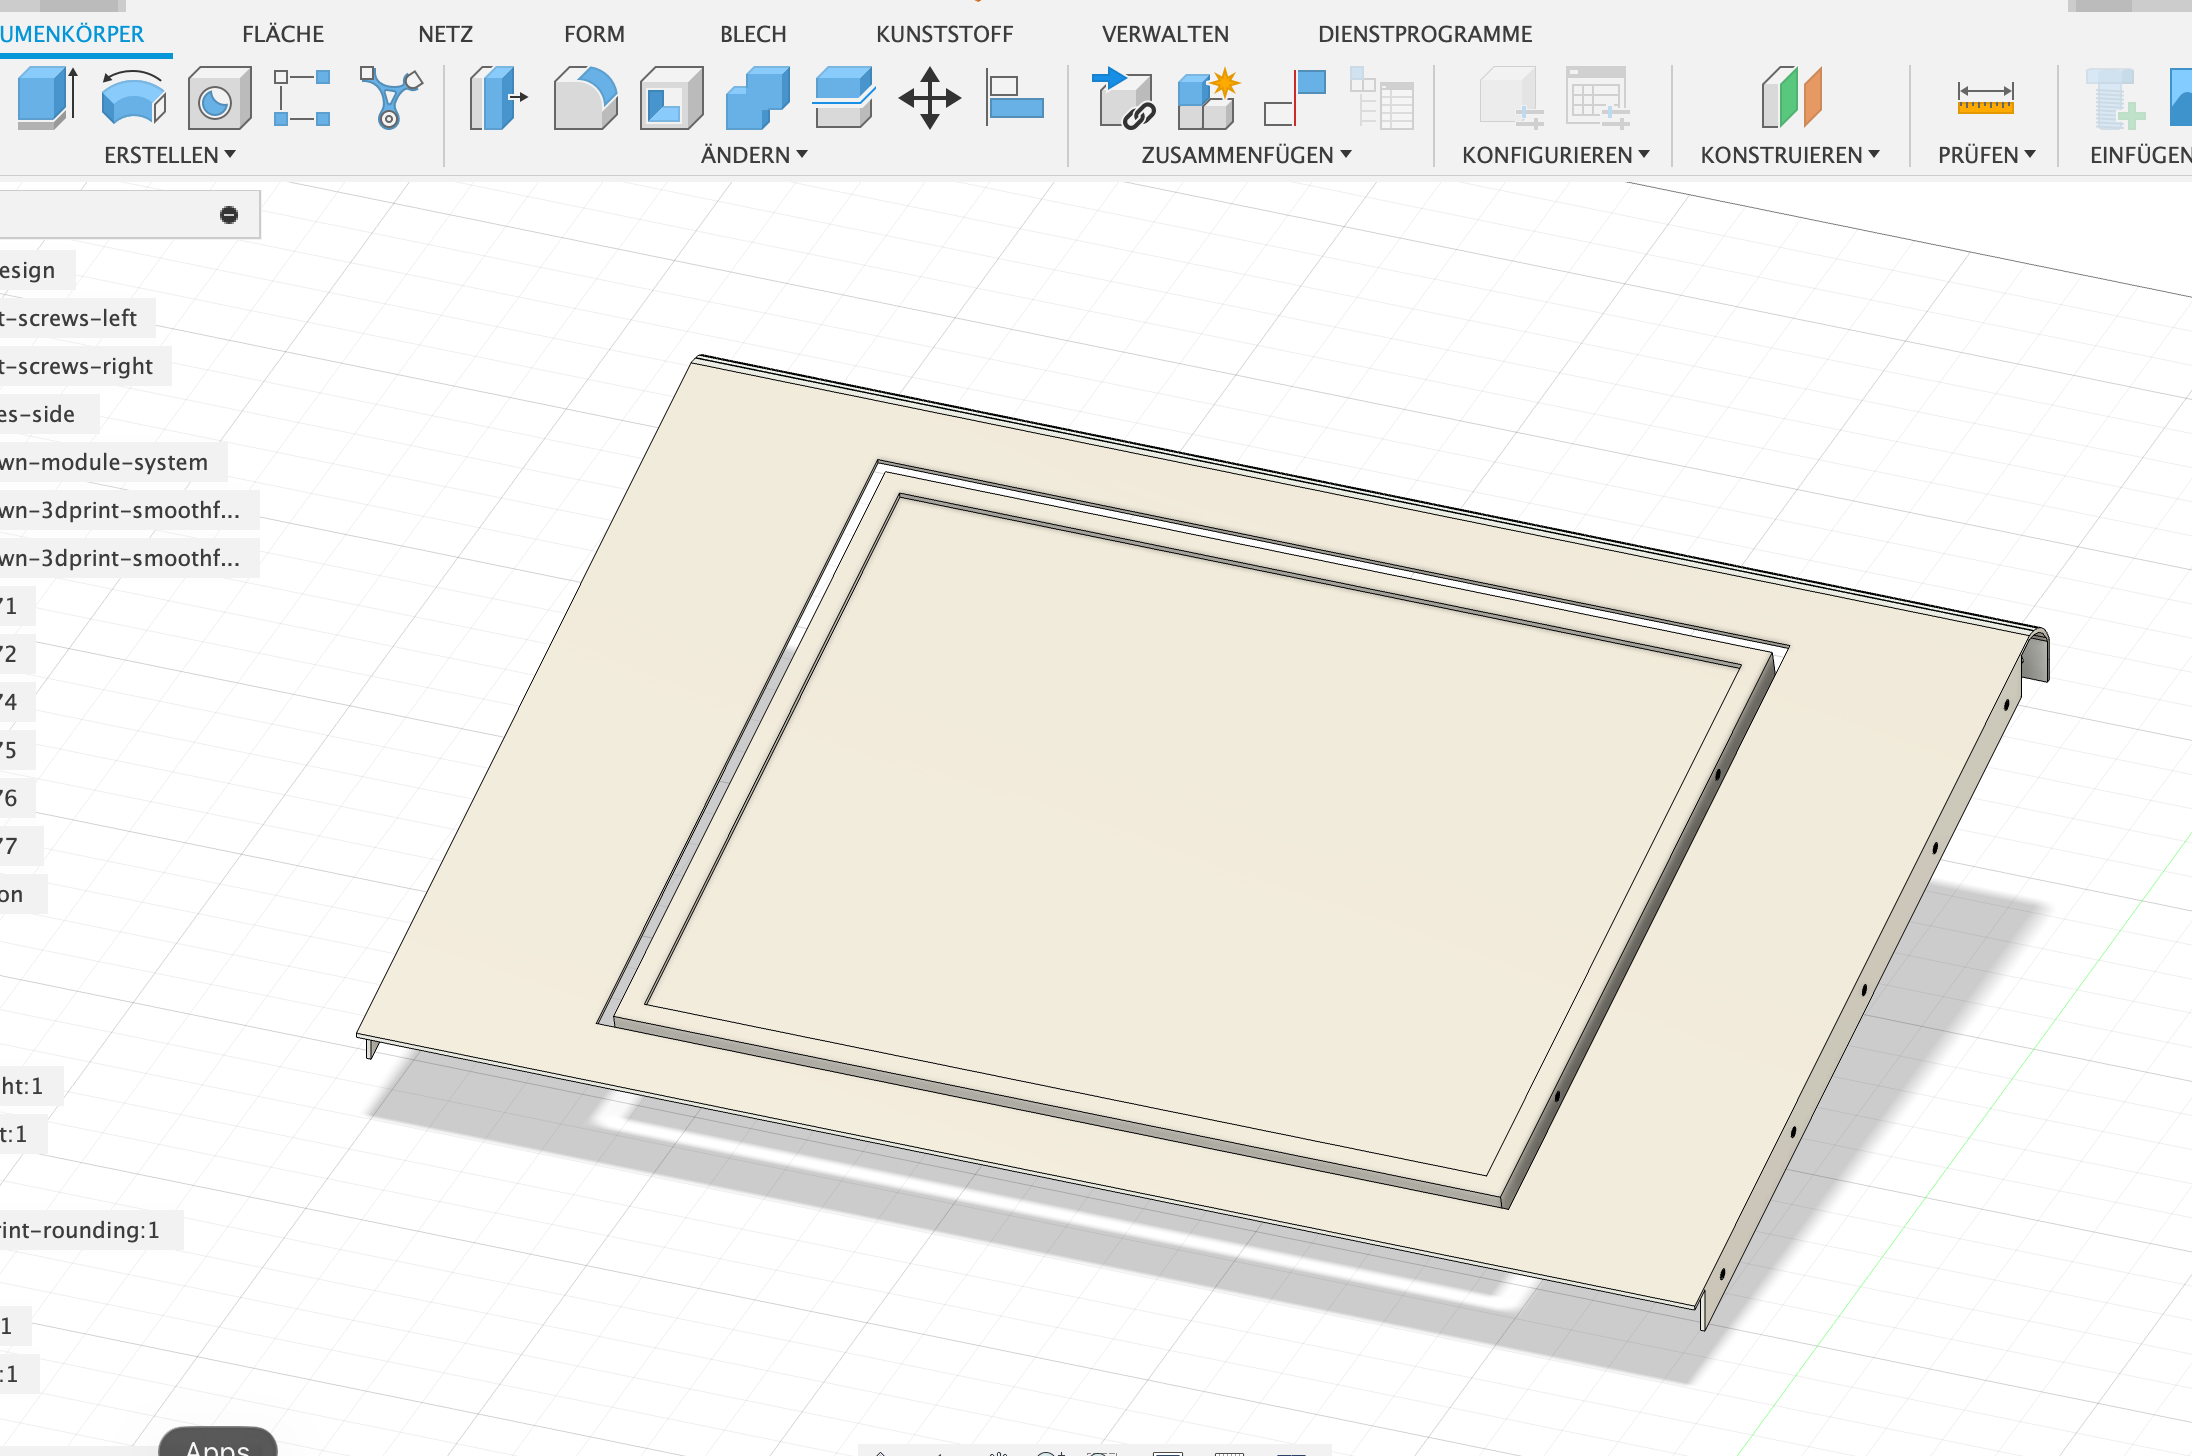This screenshot has height=1456, width=2192.
Task: Select the Joint tool icon
Action: point(1294,98)
